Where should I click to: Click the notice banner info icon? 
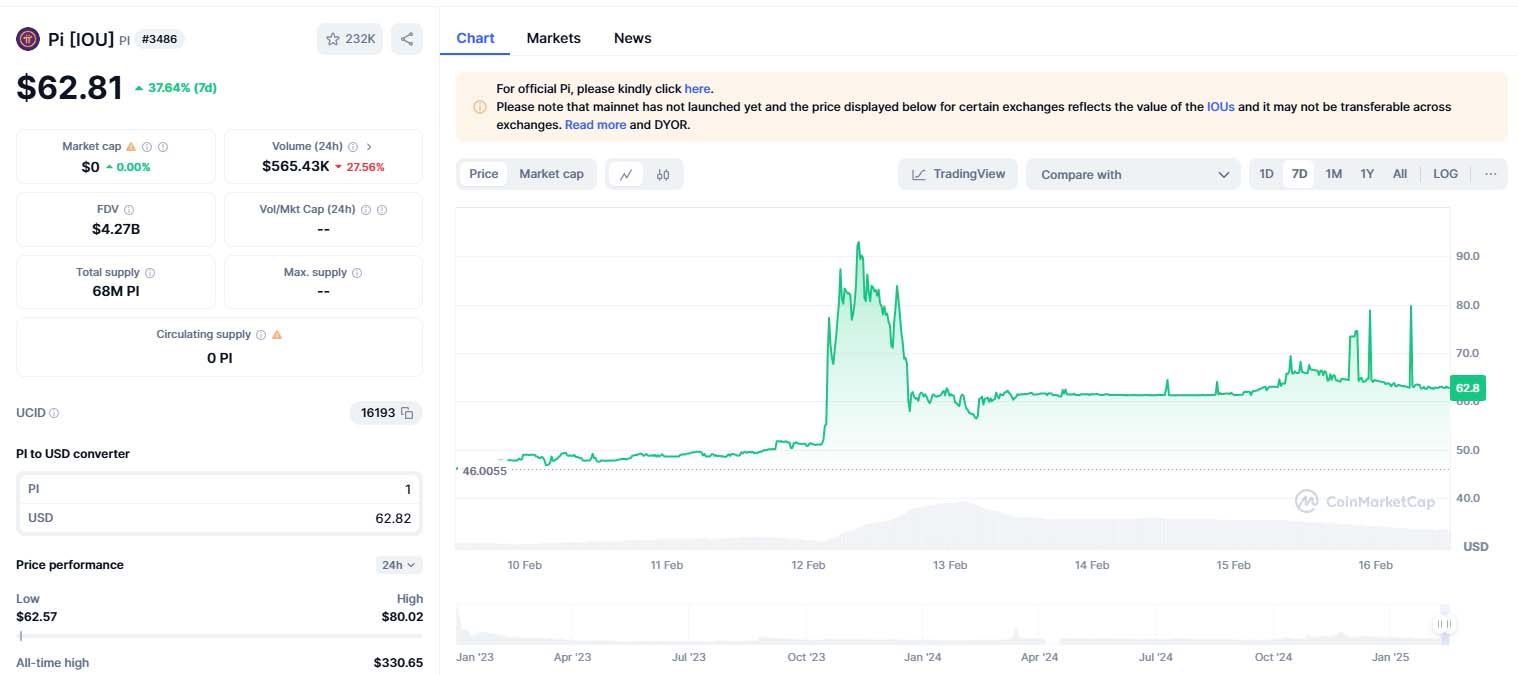480,107
